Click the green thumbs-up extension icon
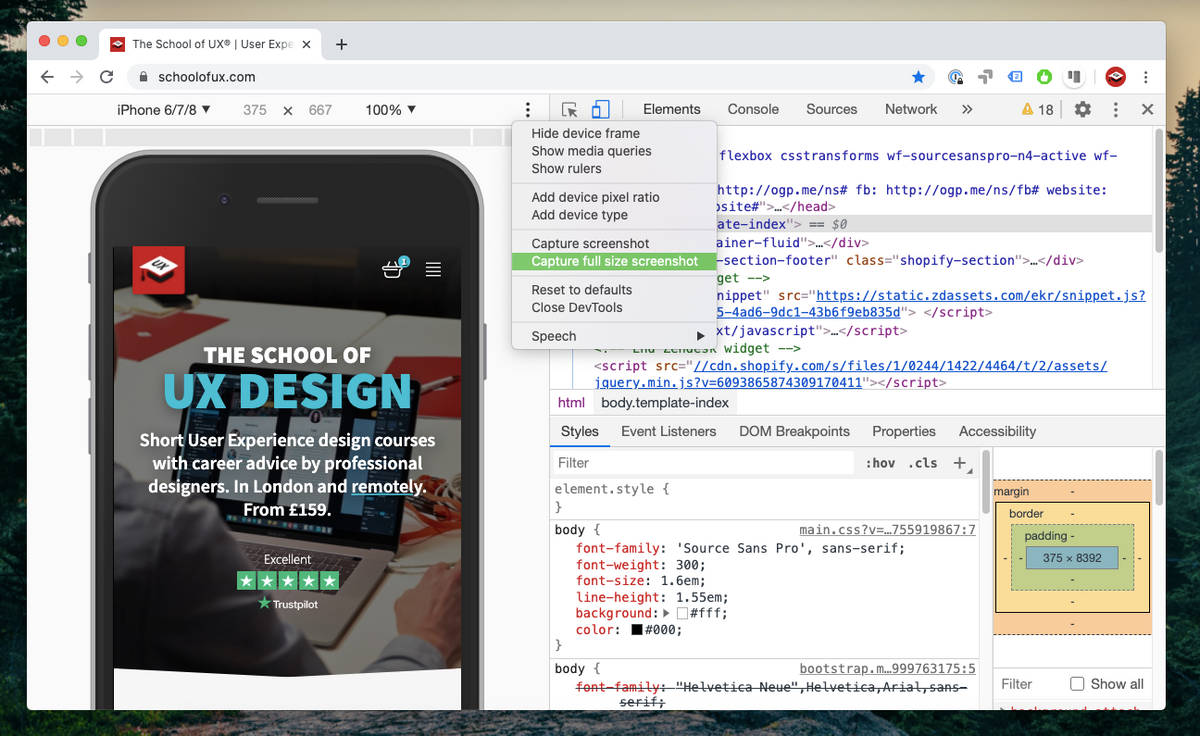This screenshot has width=1200, height=736. pyautogui.click(x=1045, y=77)
